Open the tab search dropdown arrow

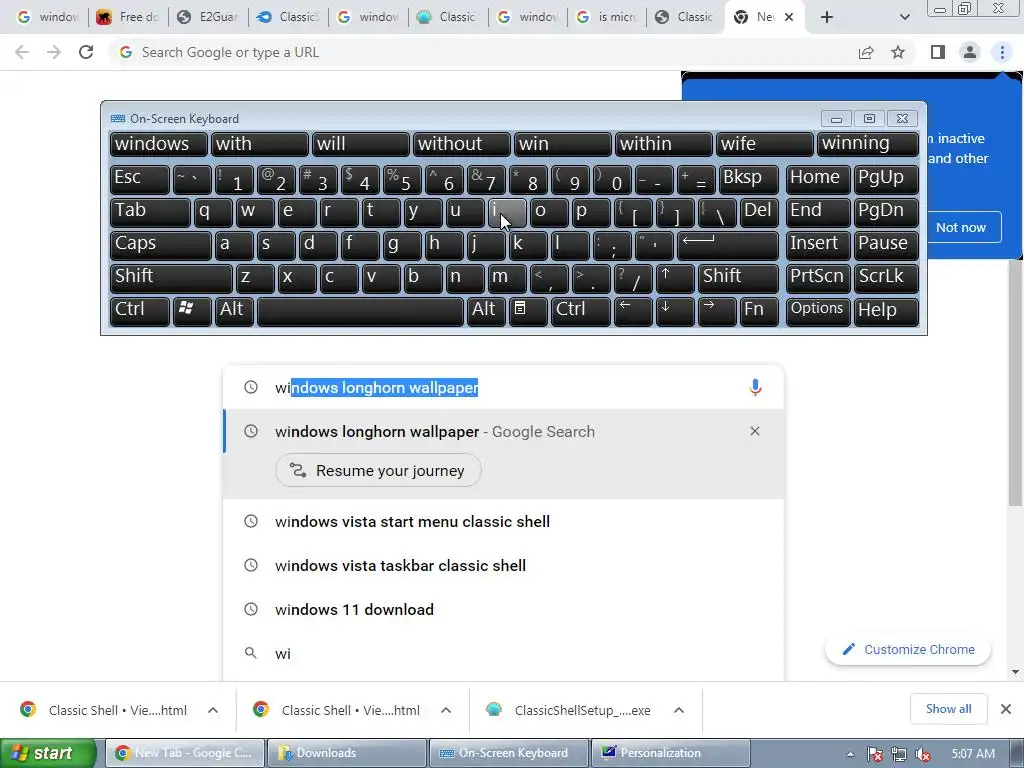(904, 17)
